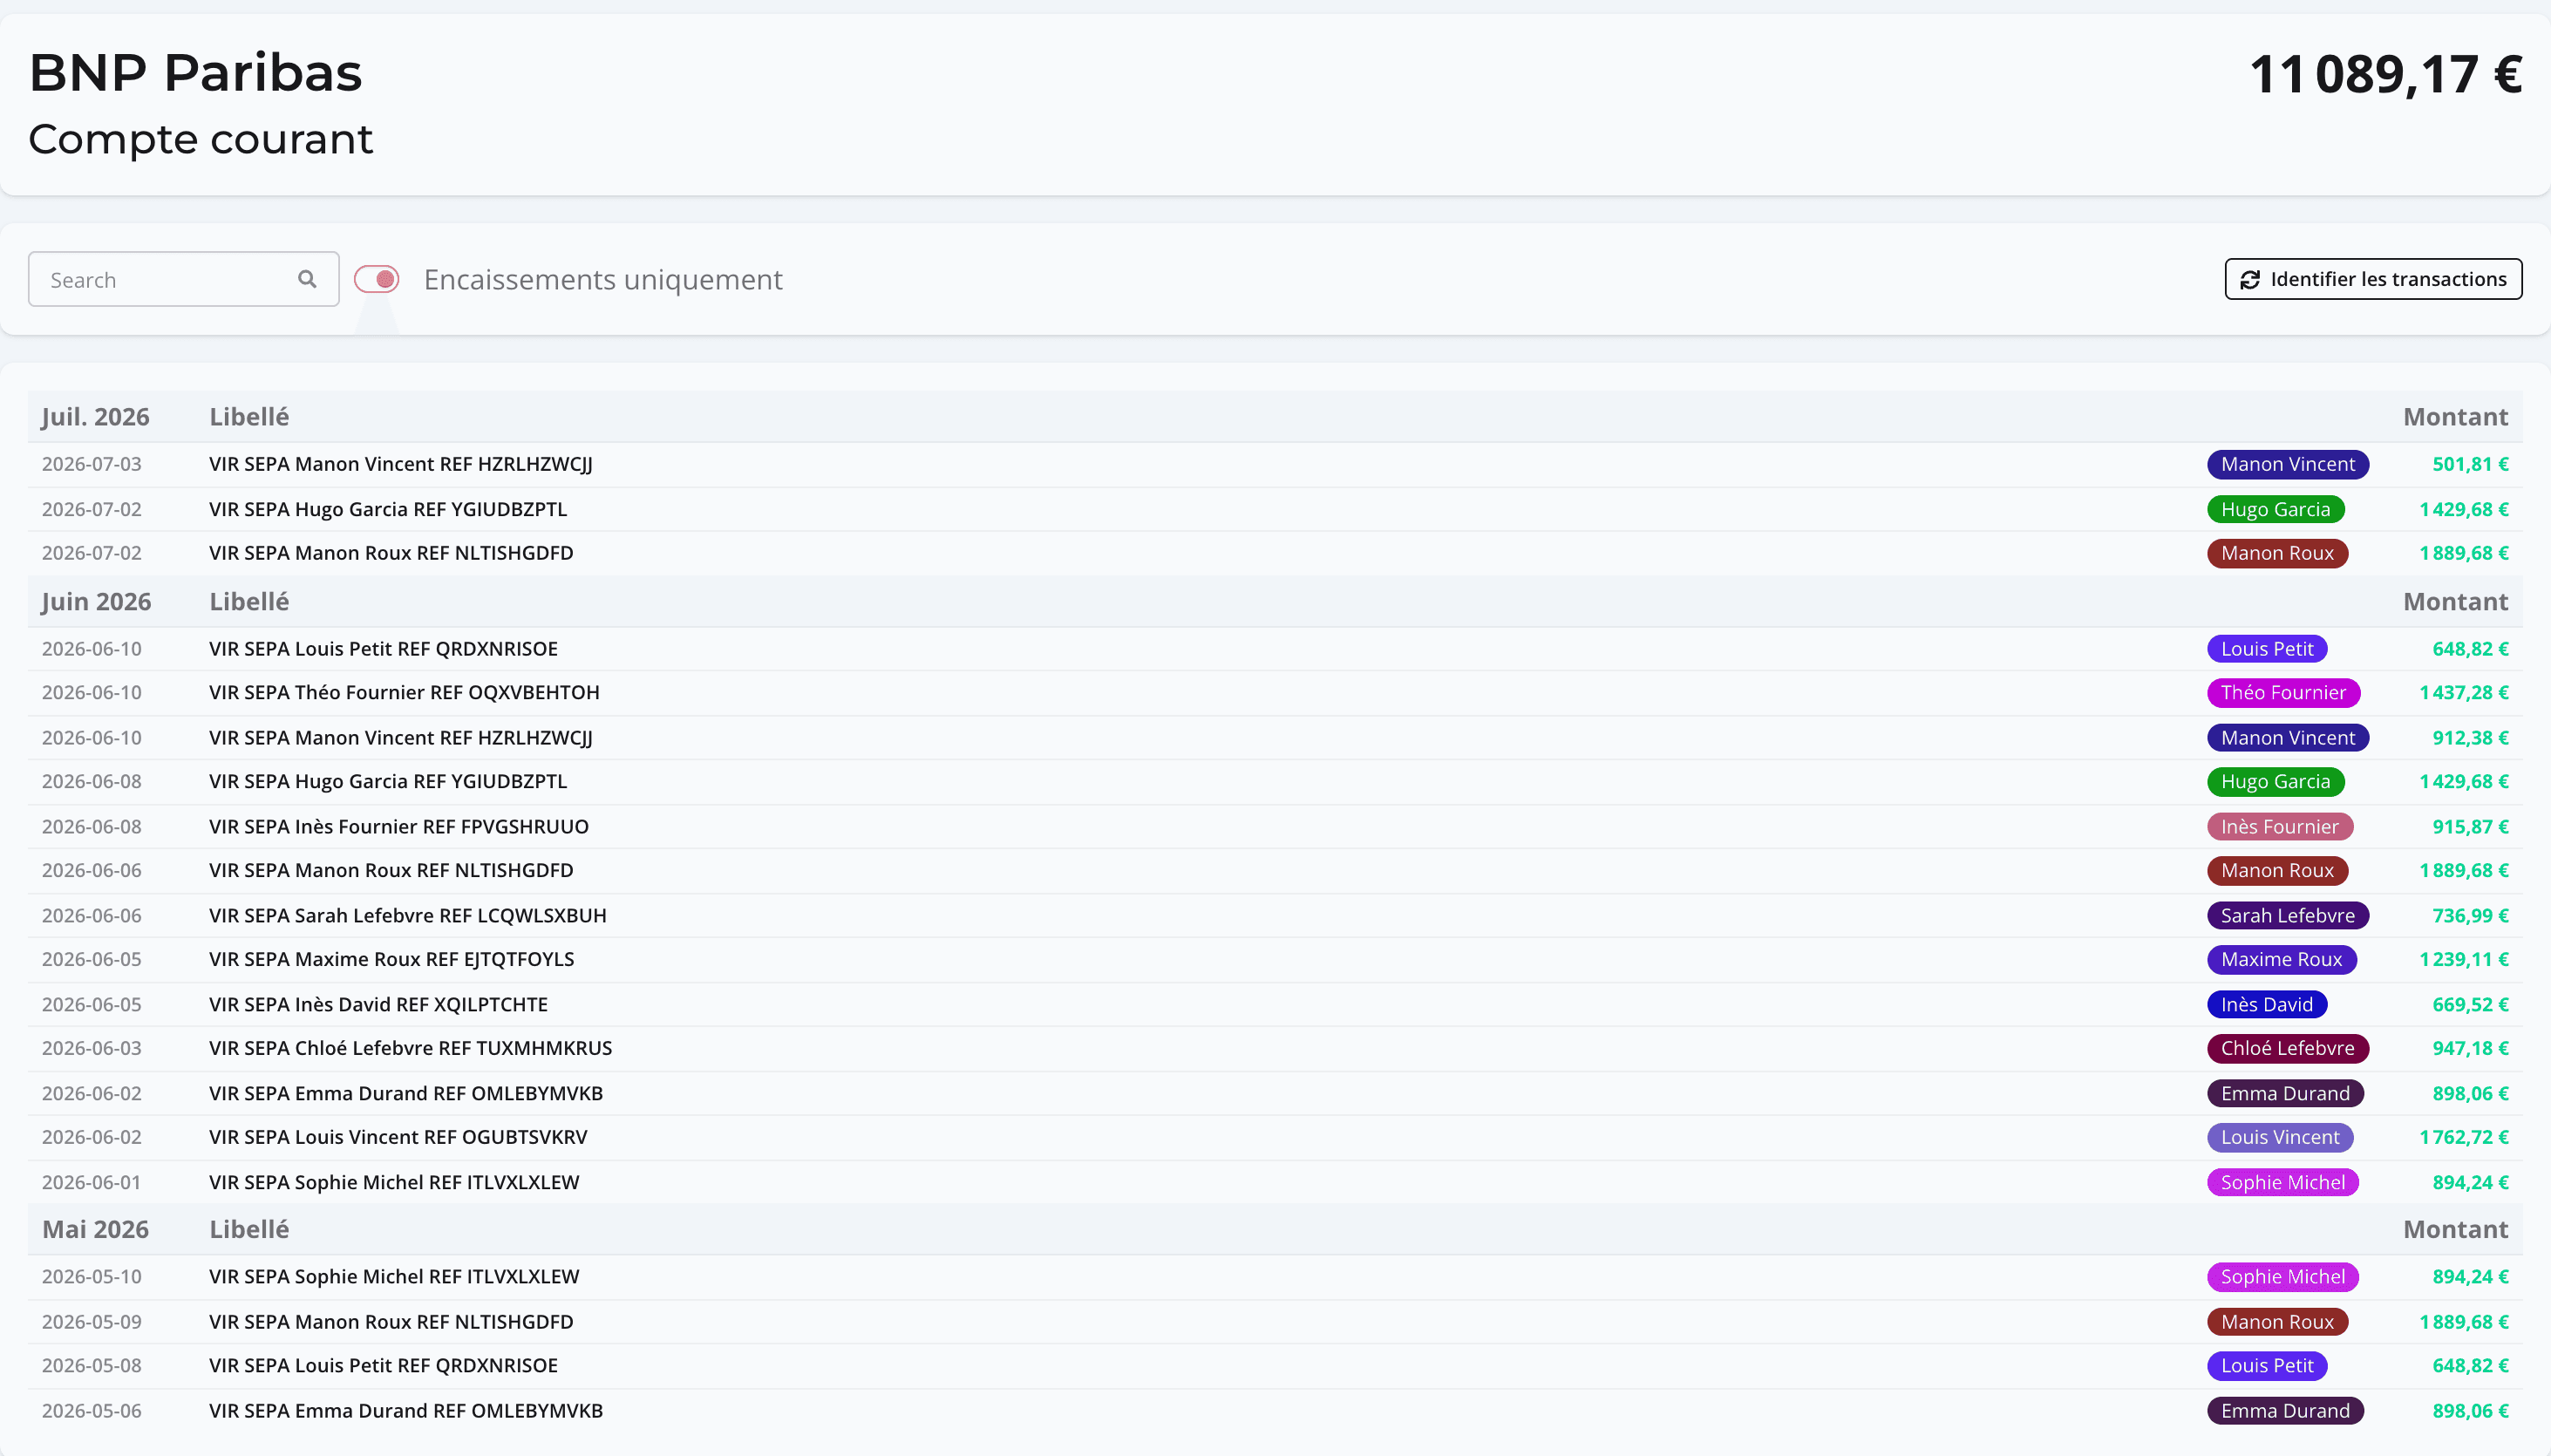Click amount 947,18 €

pyautogui.click(x=2470, y=1049)
